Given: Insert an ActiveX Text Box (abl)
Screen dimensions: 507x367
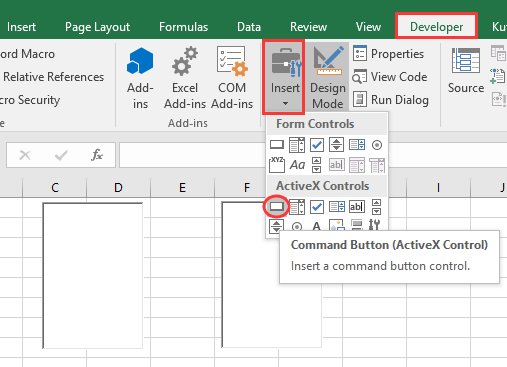Looking at the screenshot, I should click(x=357, y=207).
